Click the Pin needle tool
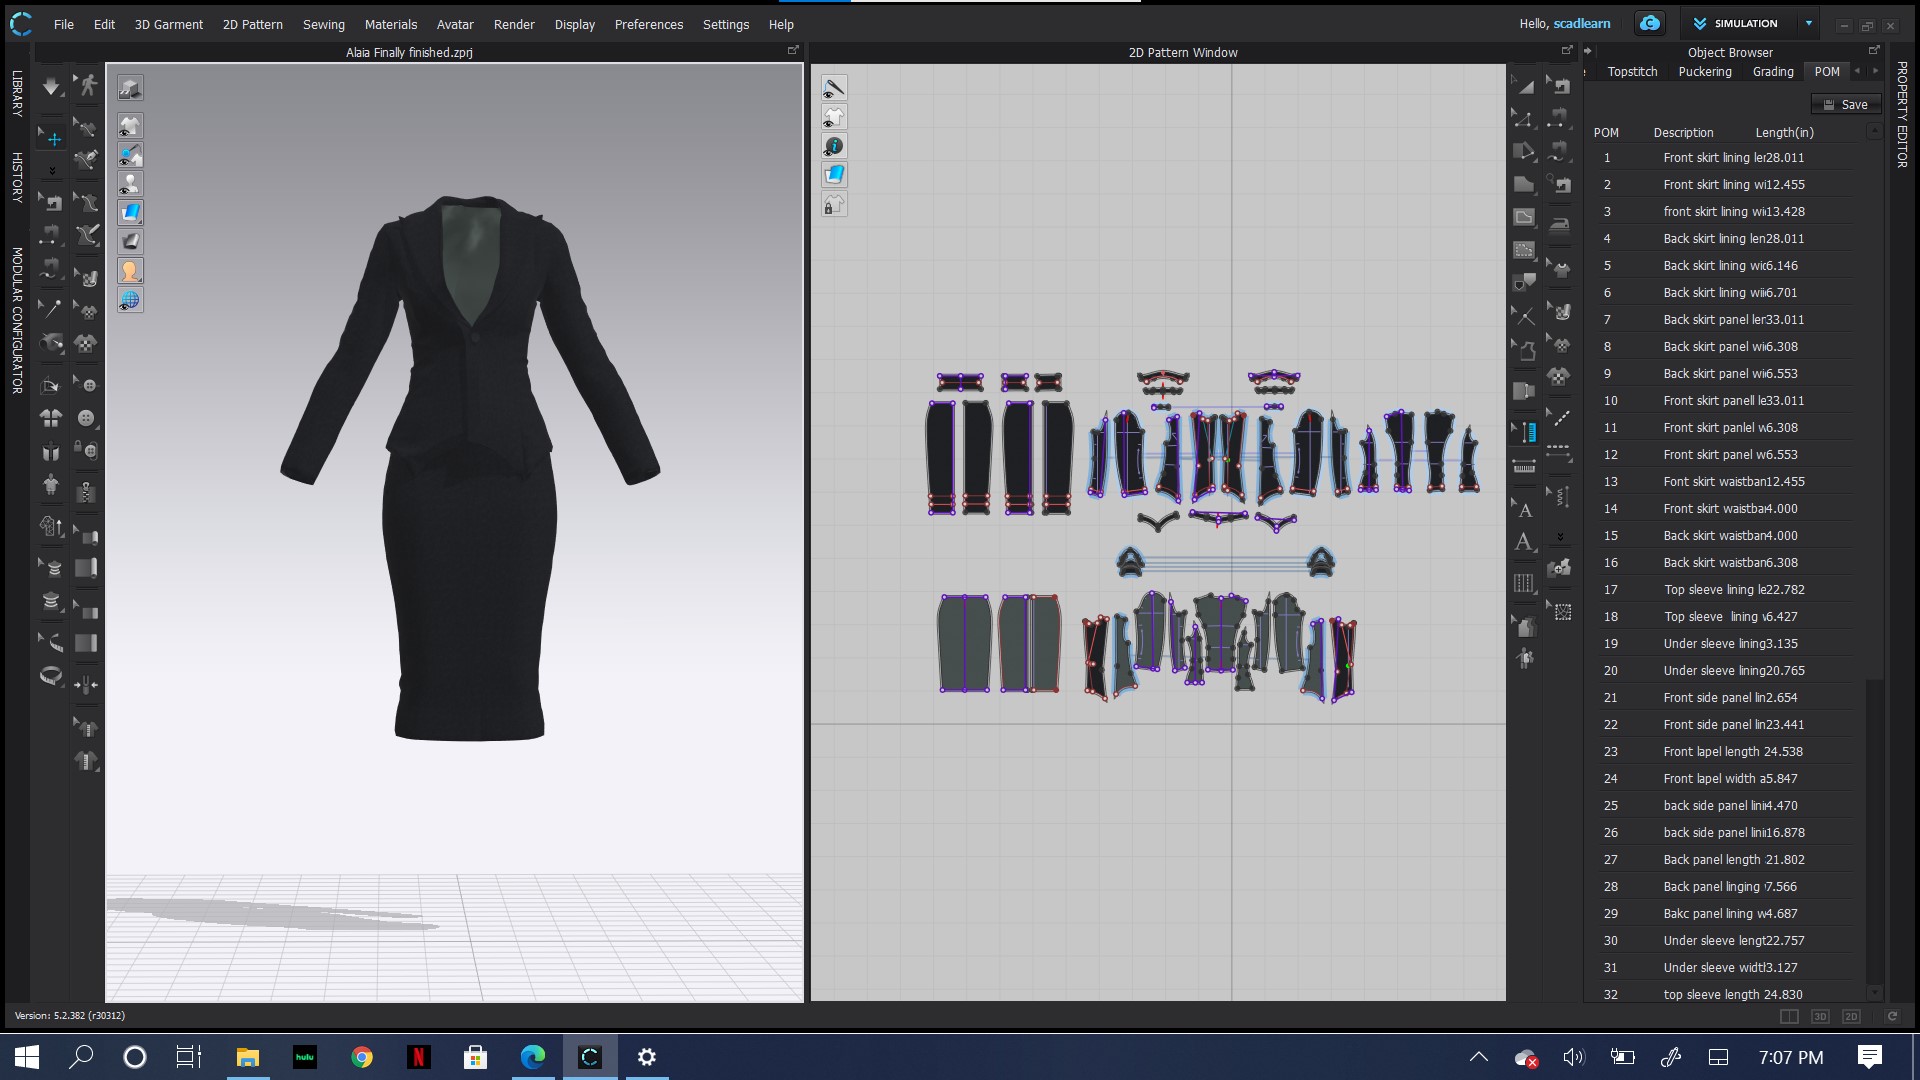The width and height of the screenshot is (1920, 1080). [50, 309]
